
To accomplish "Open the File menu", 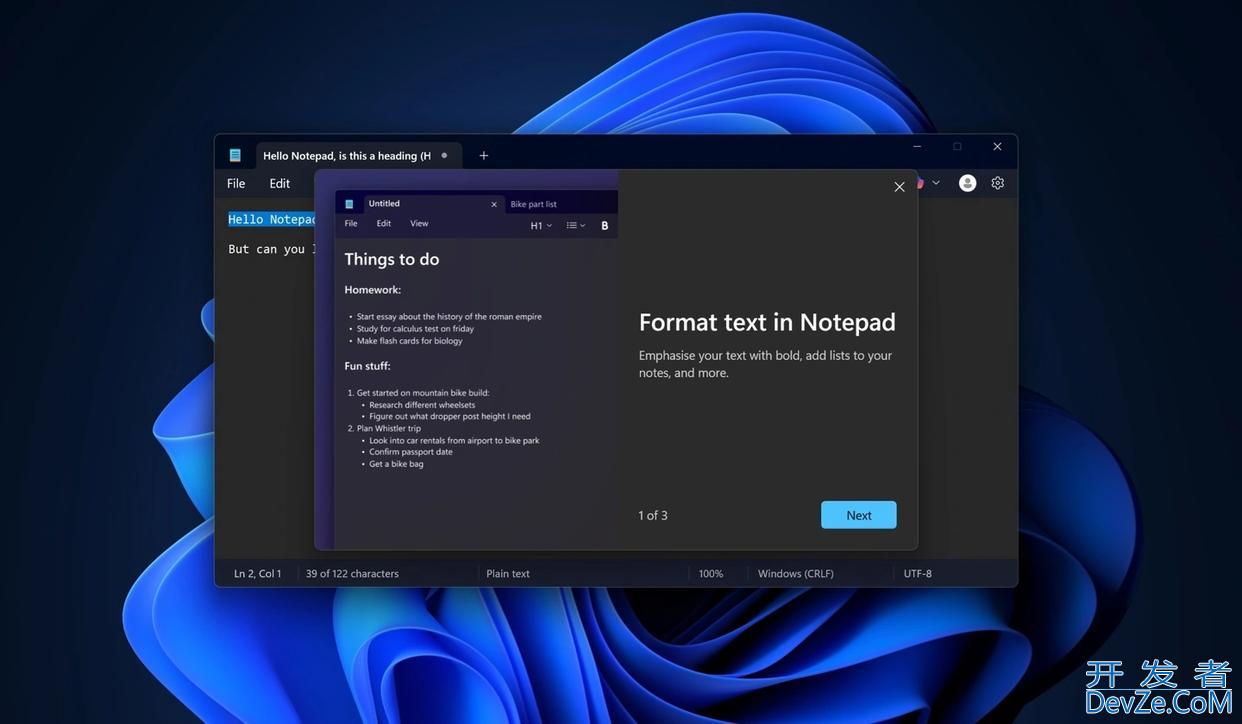I will (236, 183).
